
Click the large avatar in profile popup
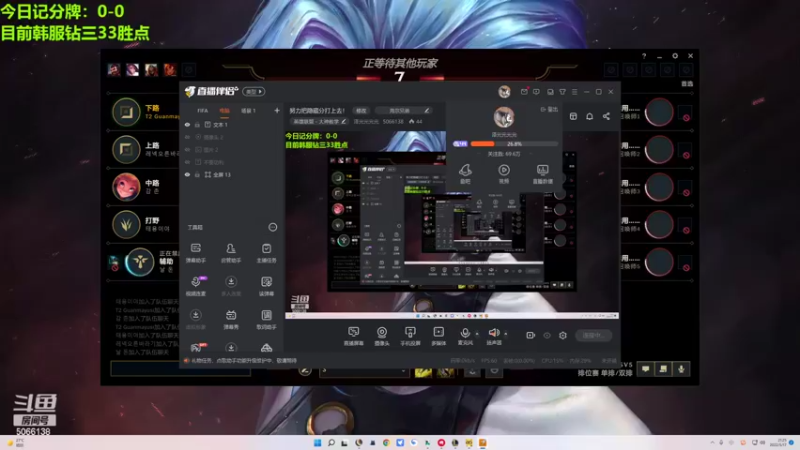[504, 117]
